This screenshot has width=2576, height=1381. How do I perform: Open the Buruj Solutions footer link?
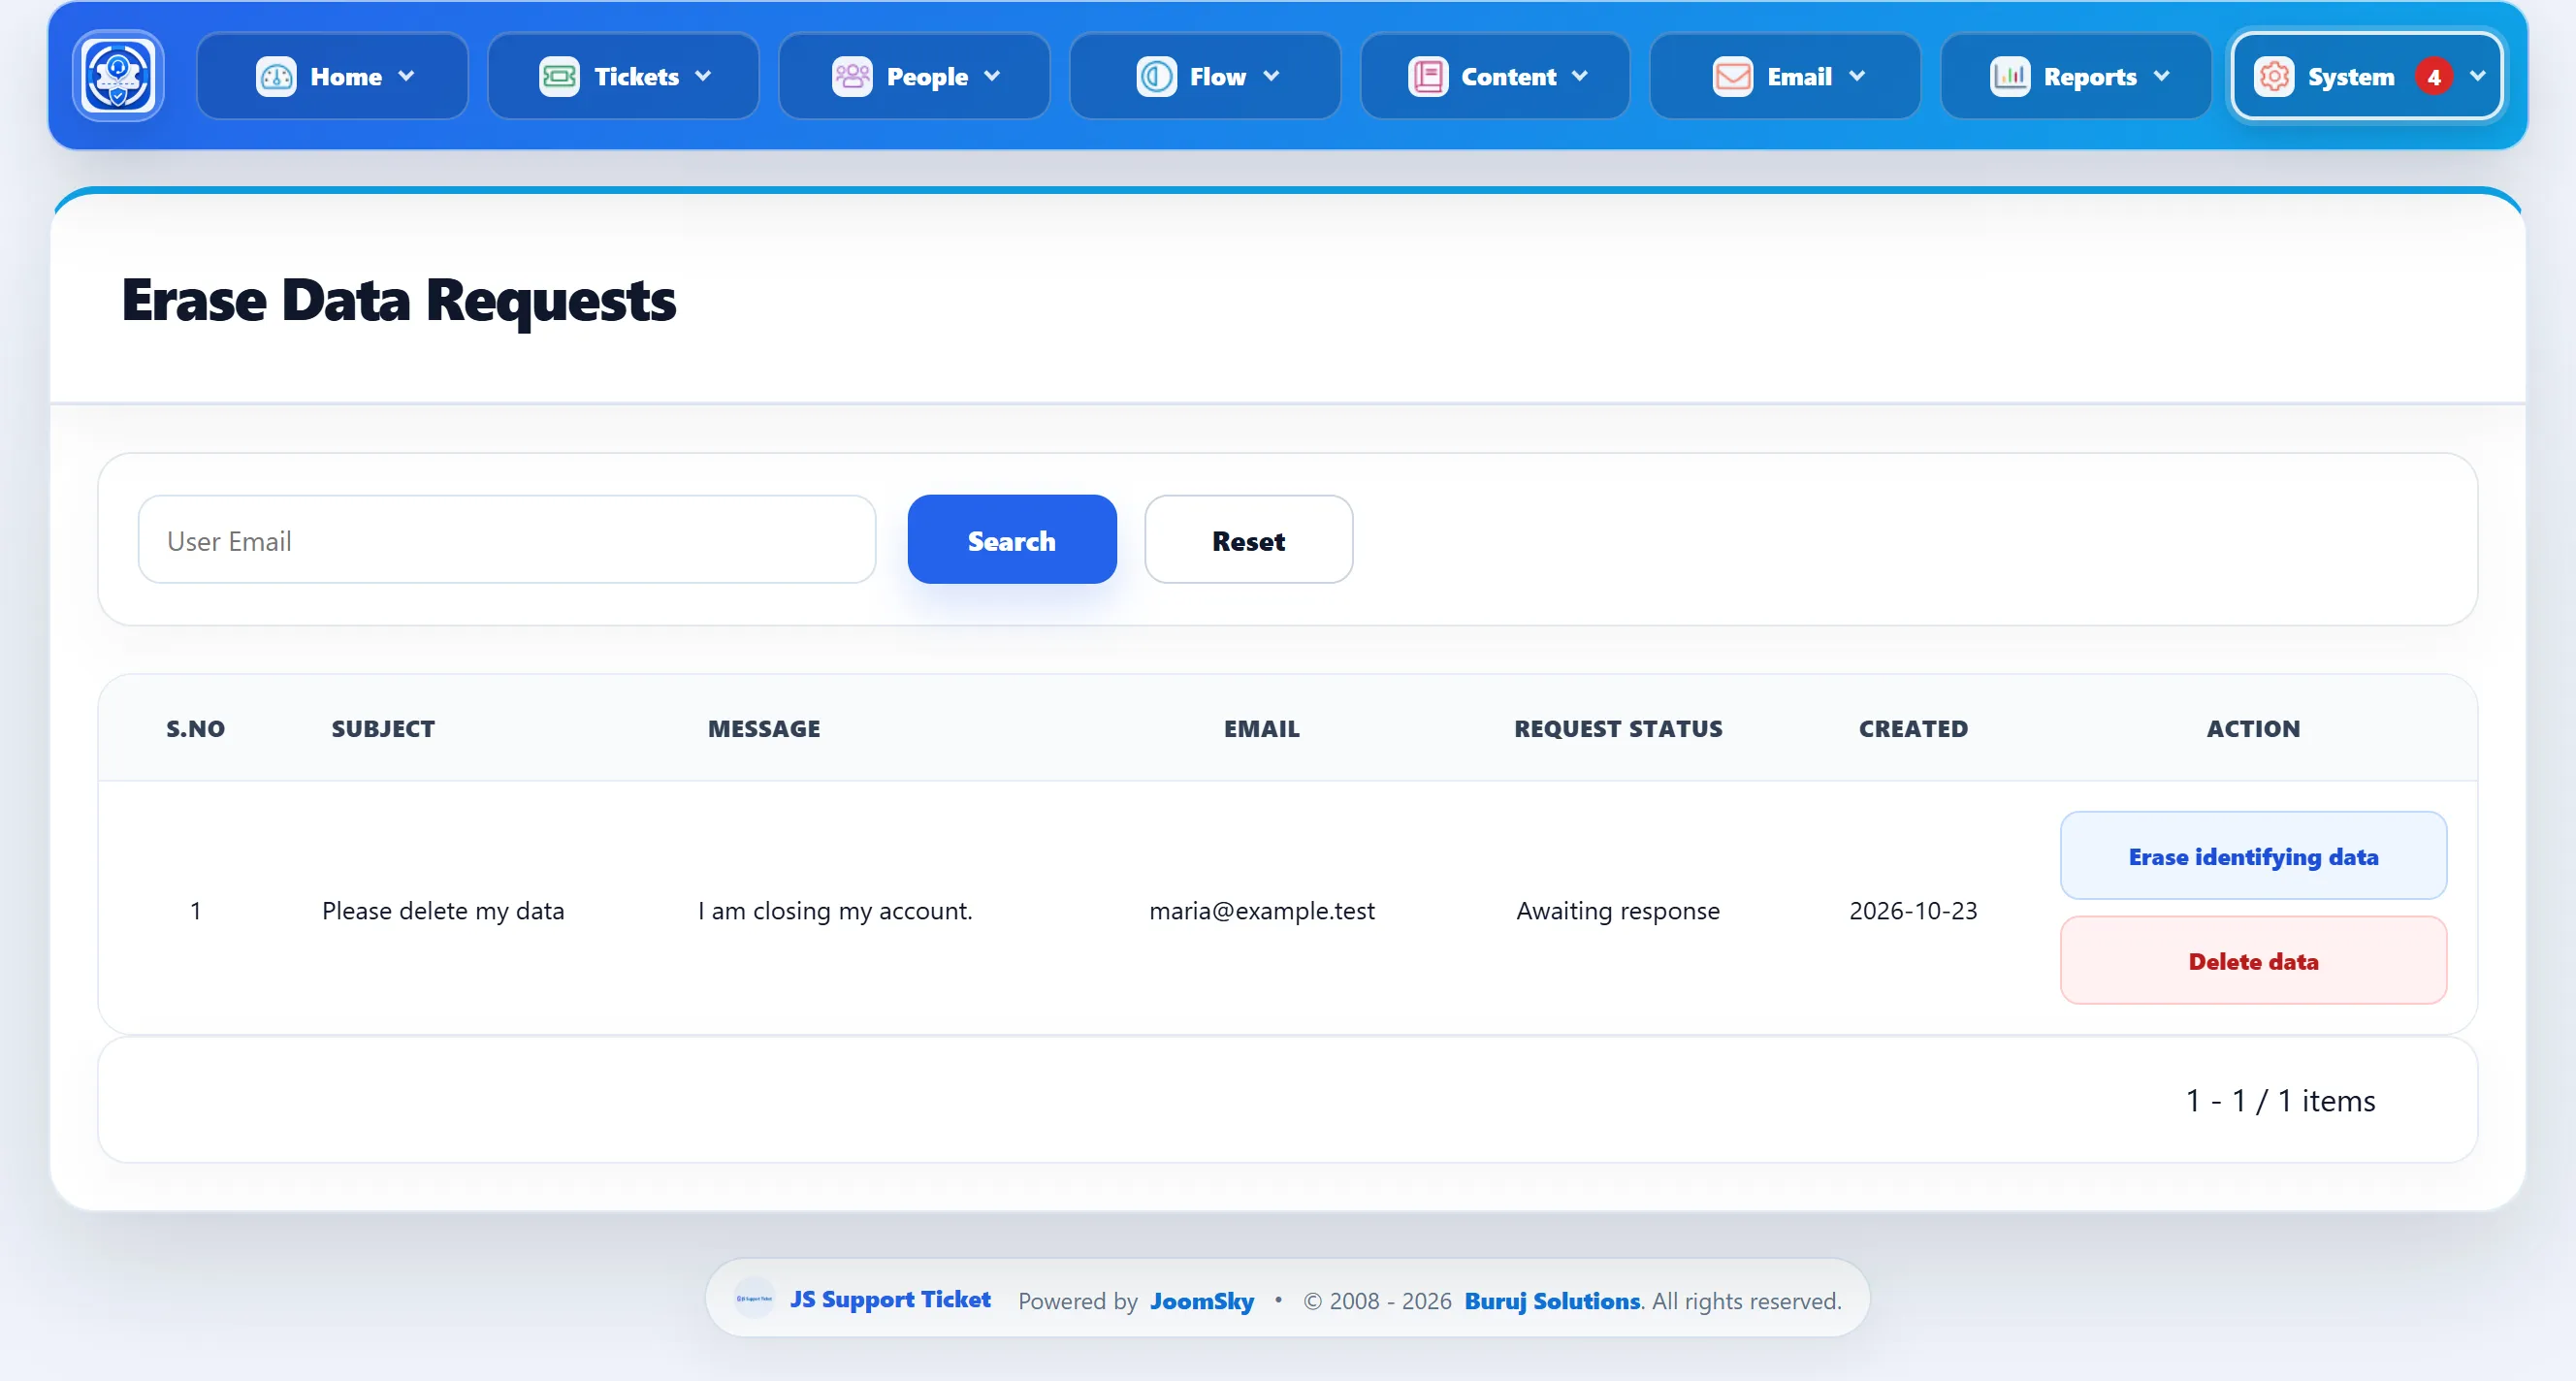coord(1552,1301)
